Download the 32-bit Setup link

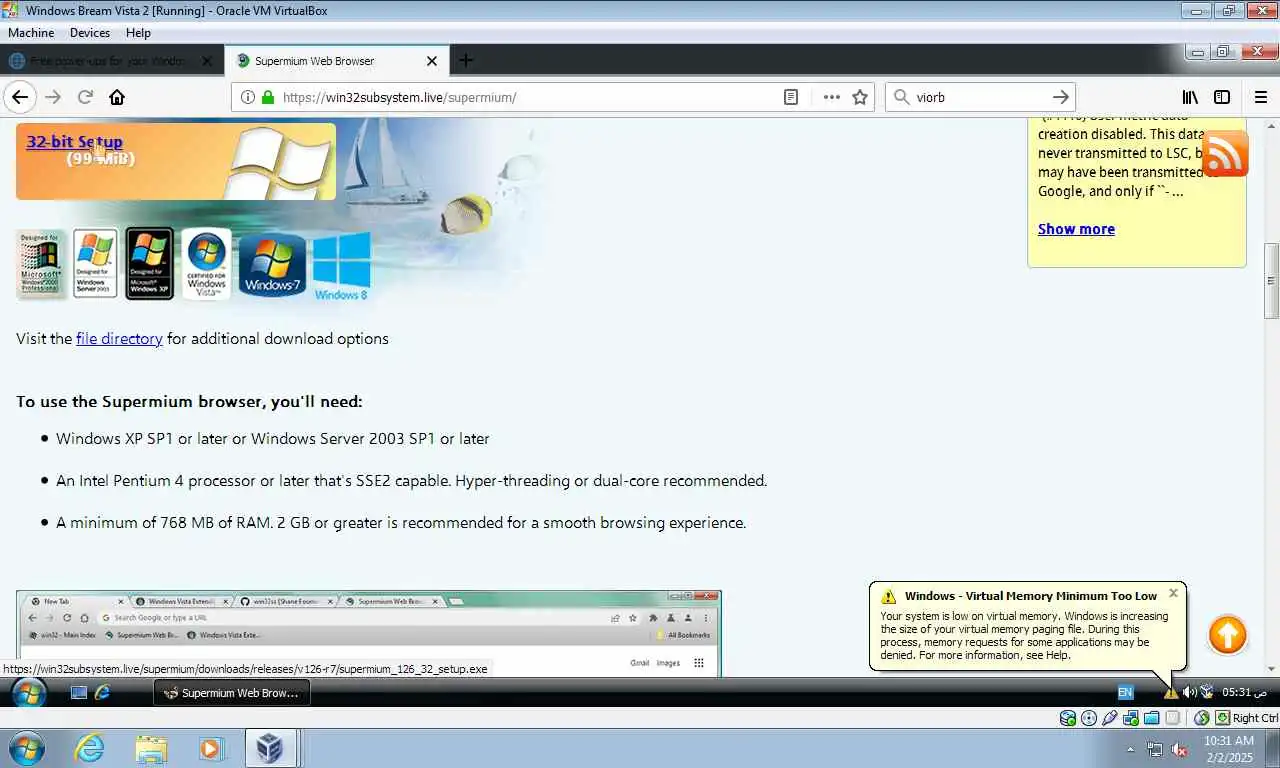point(74,142)
